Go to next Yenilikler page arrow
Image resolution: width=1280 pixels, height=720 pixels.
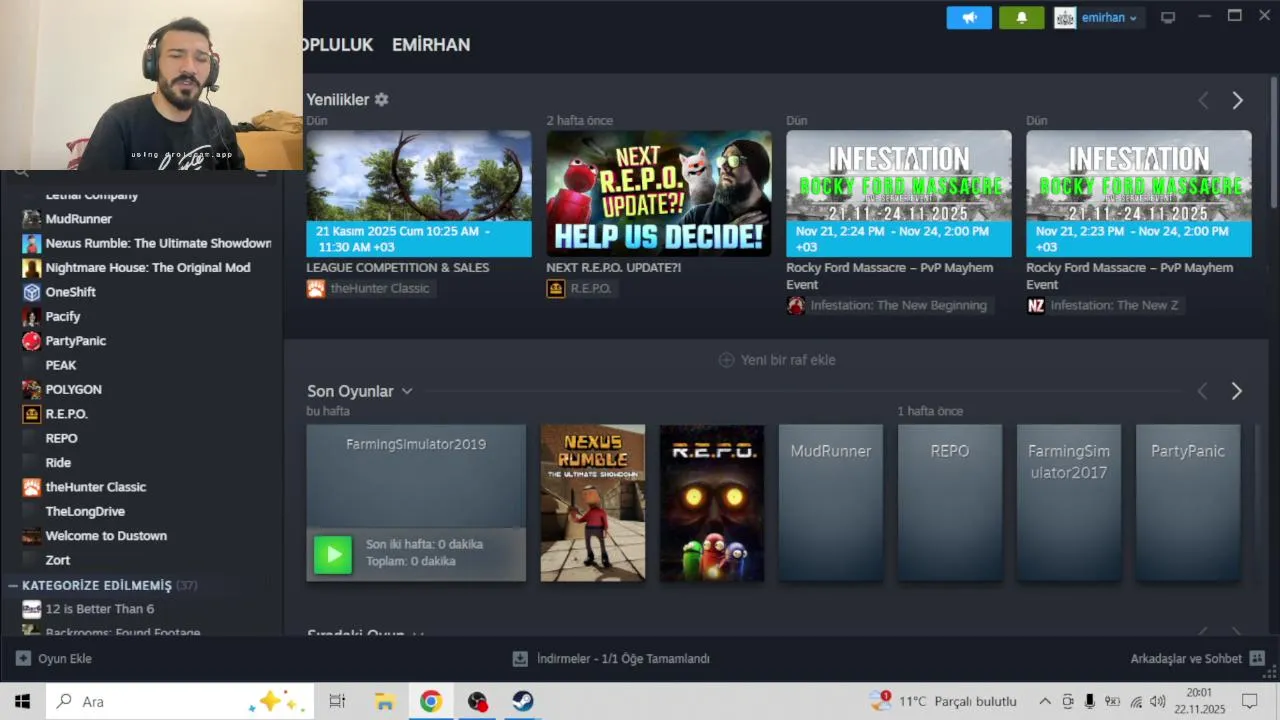[x=1237, y=100]
